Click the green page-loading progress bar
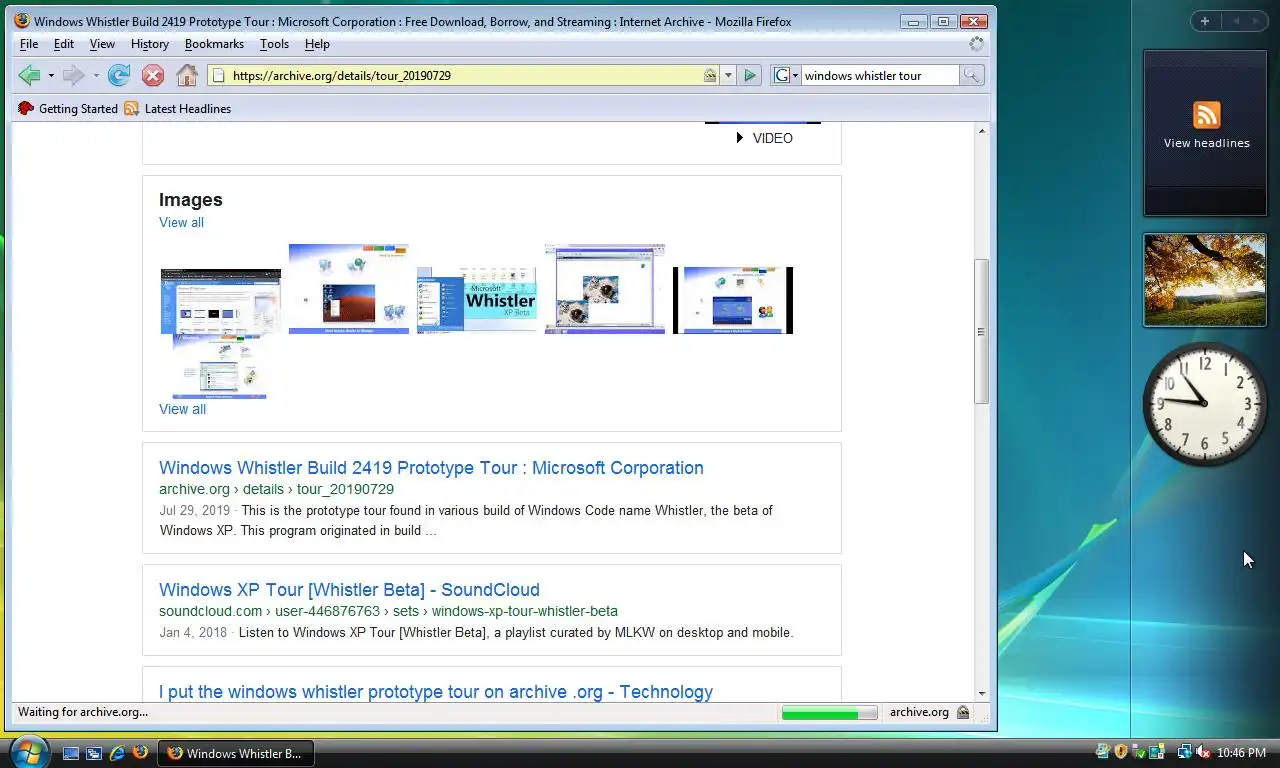This screenshot has height=768, width=1280. (829, 713)
